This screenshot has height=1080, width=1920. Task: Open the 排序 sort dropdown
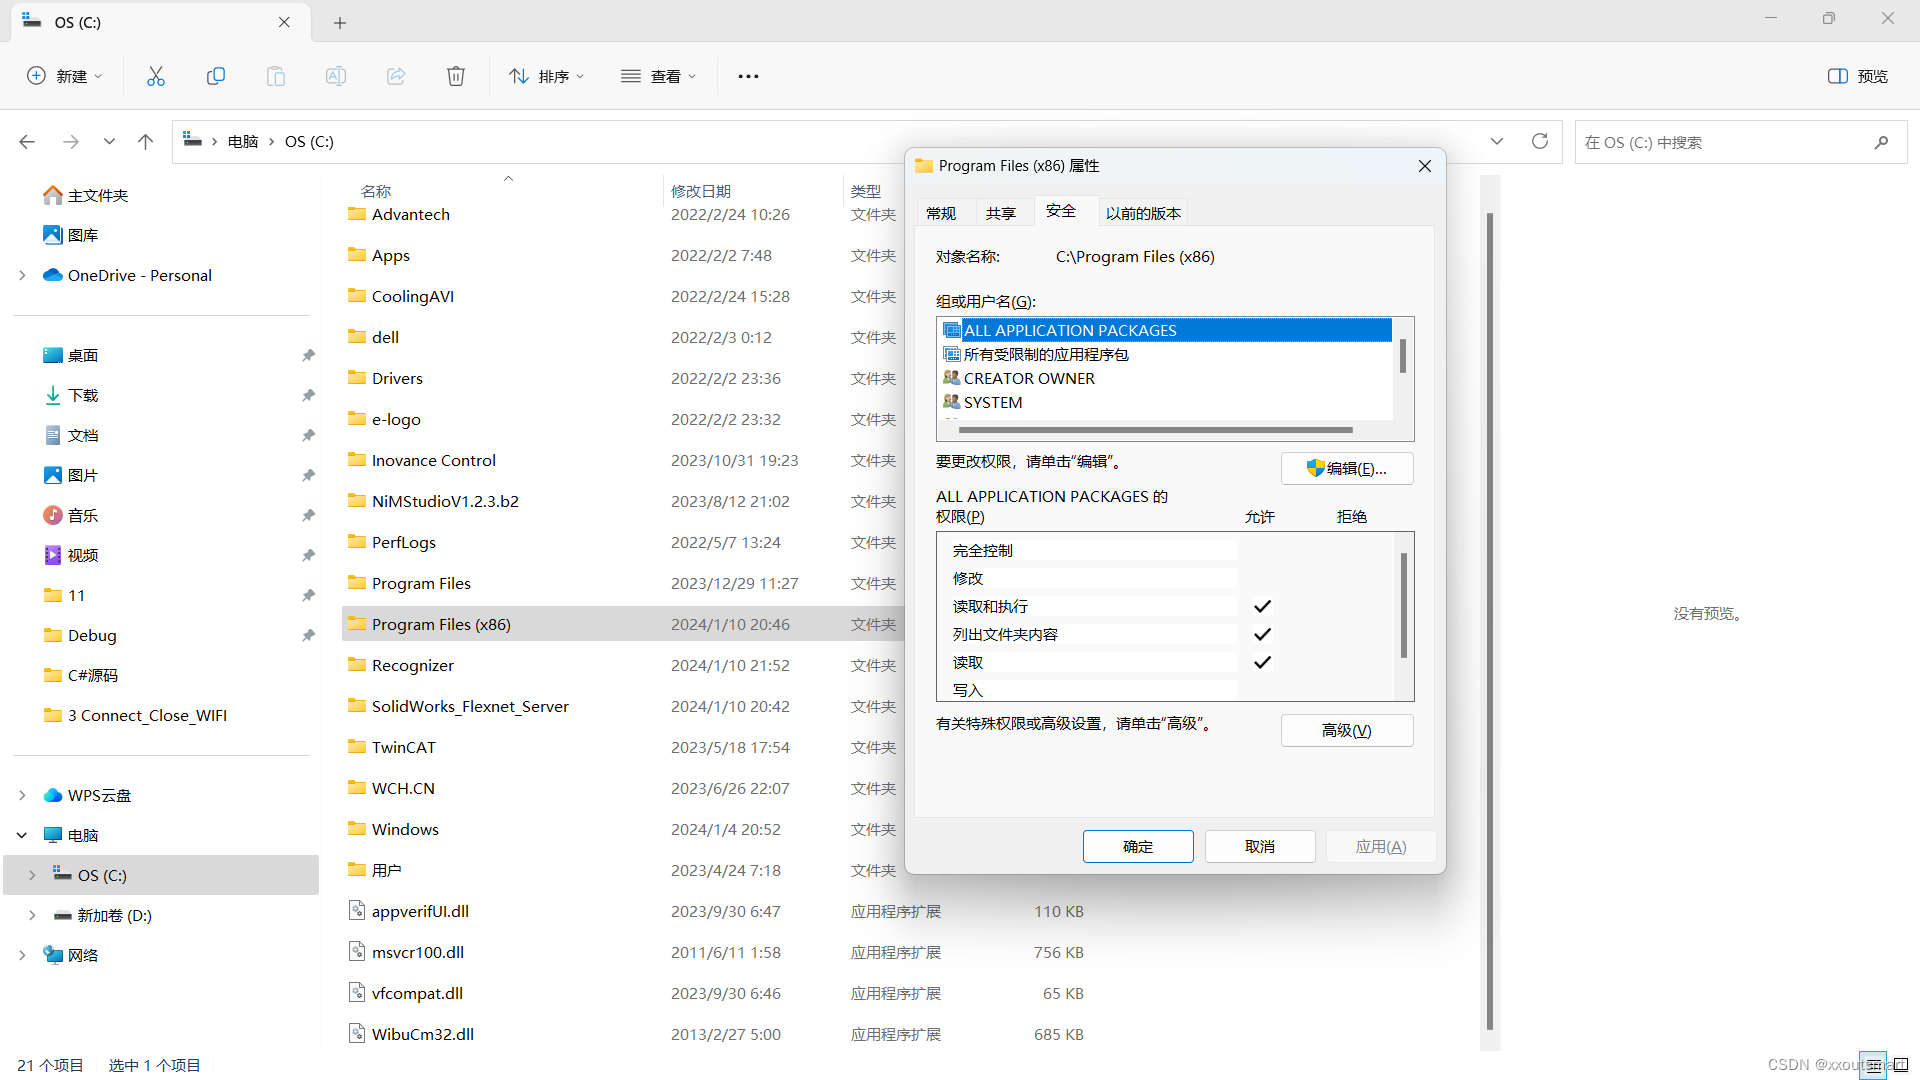tap(546, 76)
